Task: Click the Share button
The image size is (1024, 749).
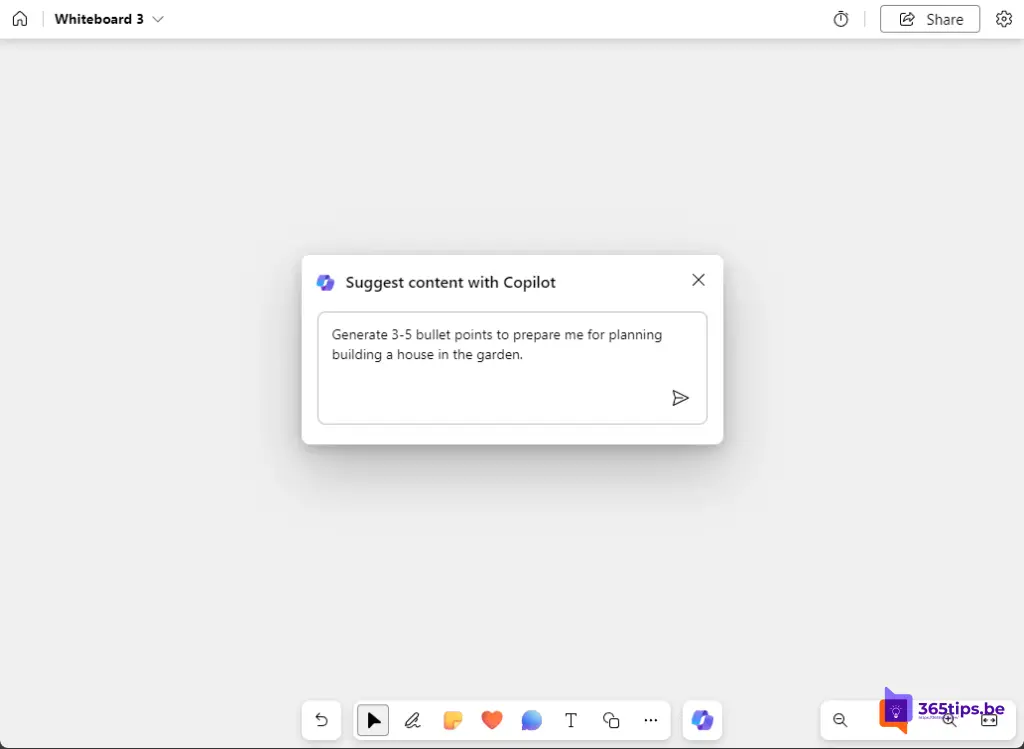Action: point(930,19)
